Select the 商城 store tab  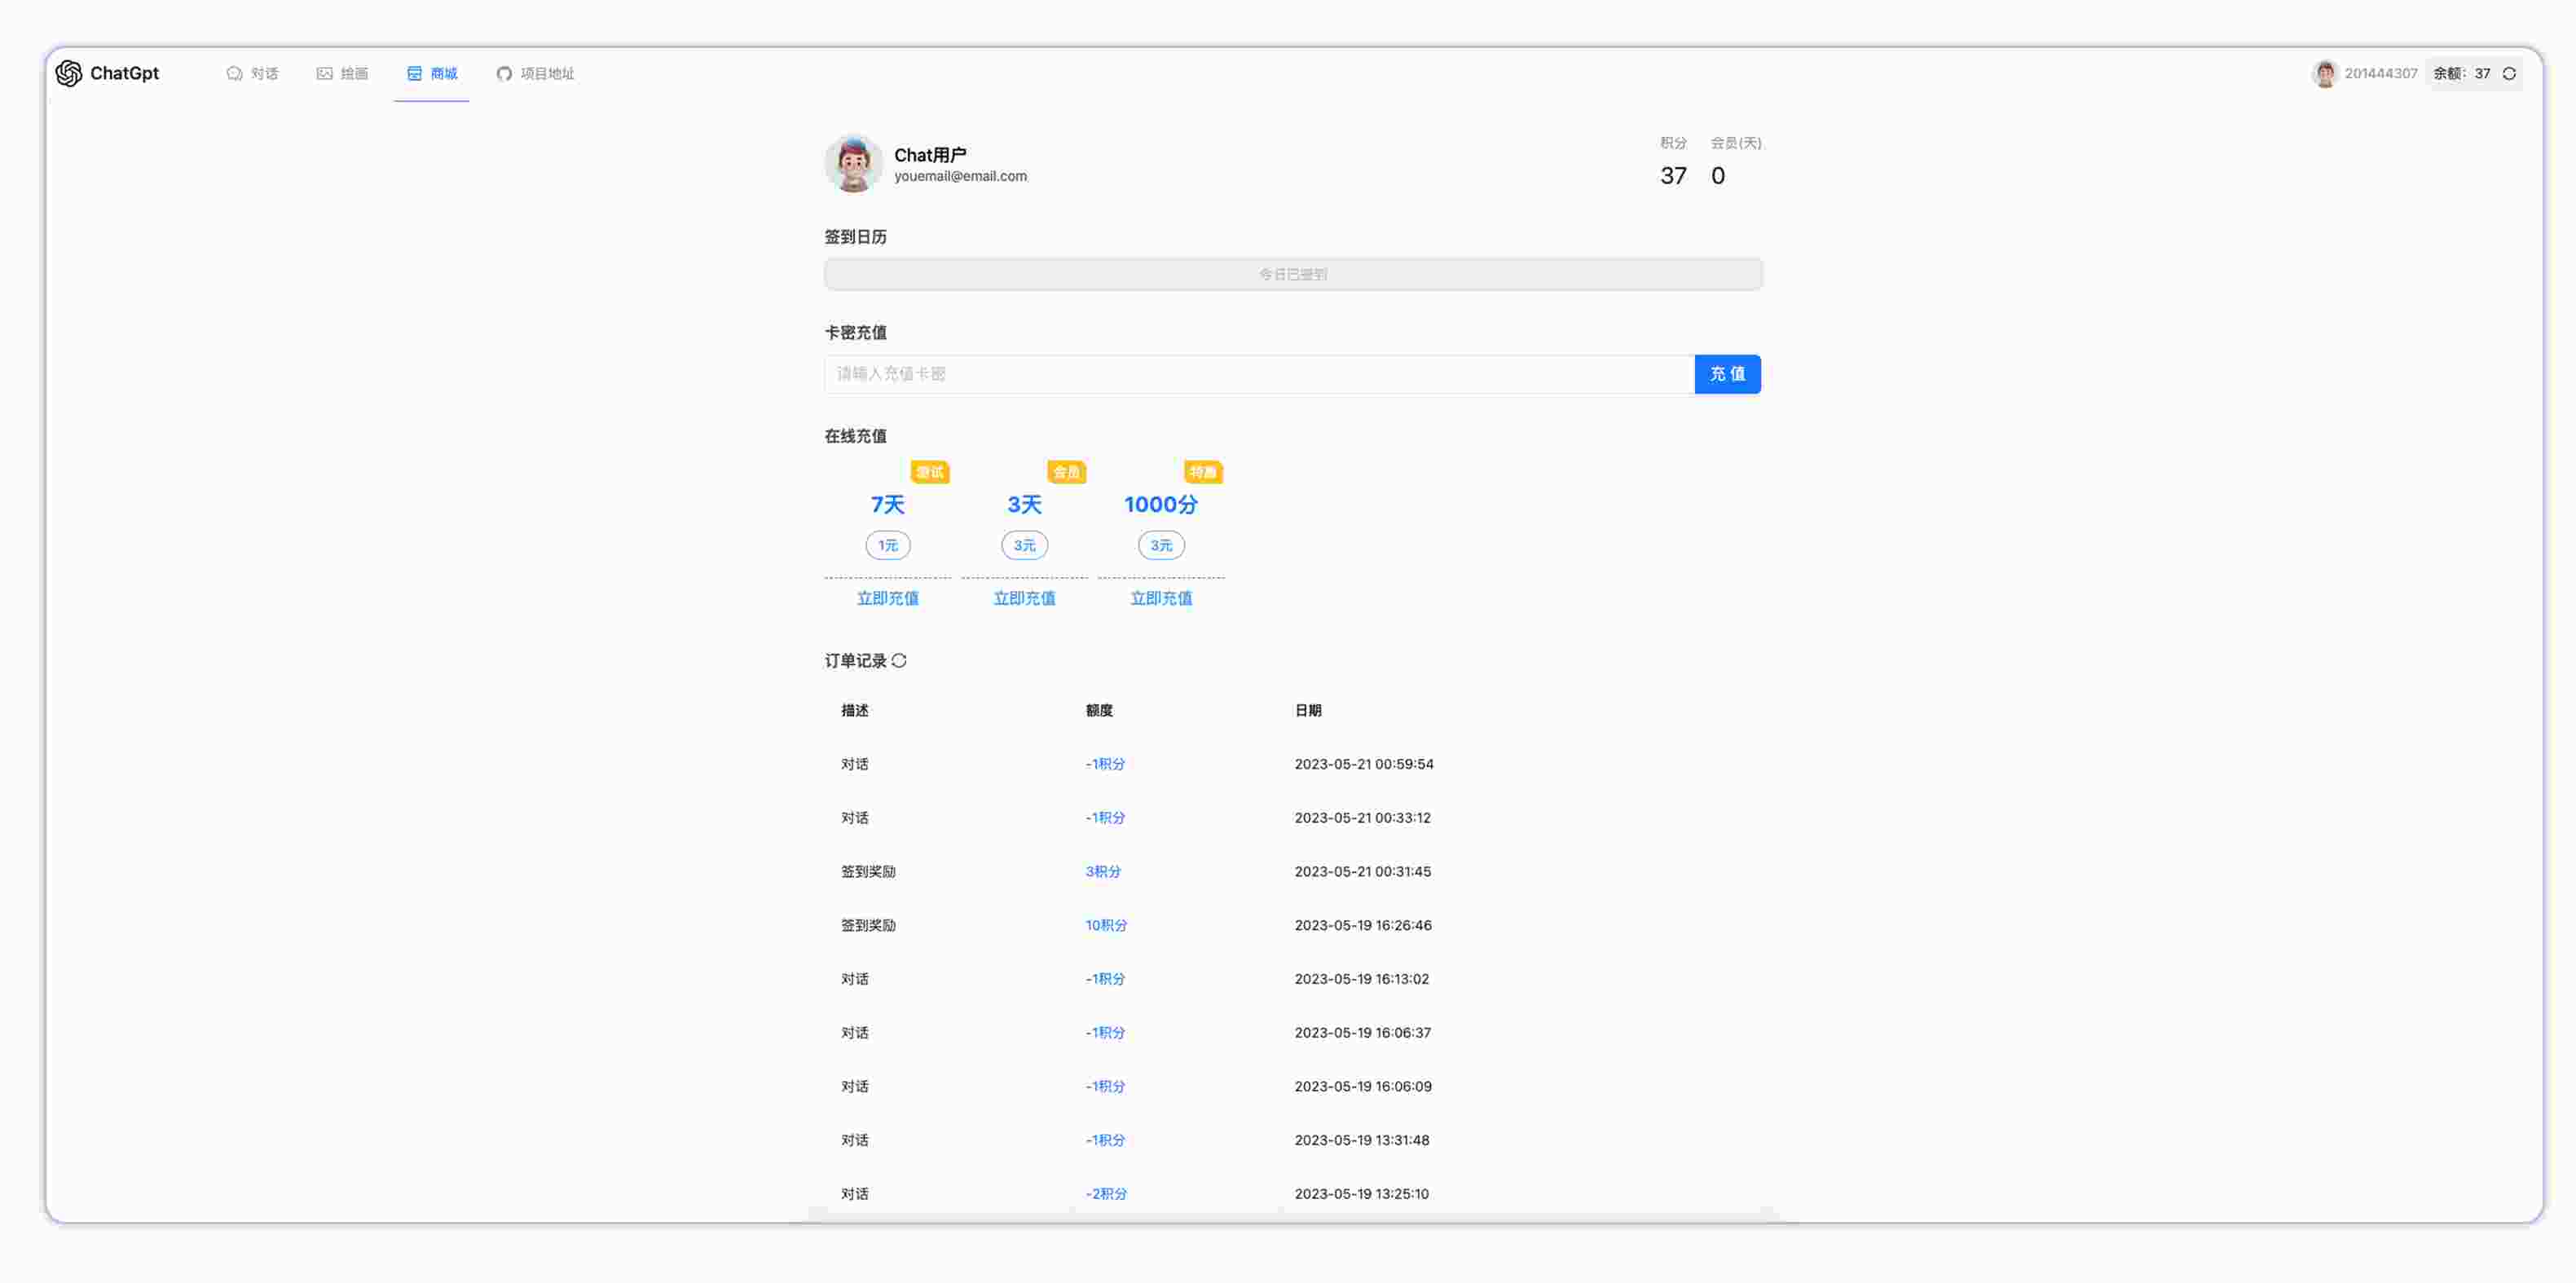tap(432, 73)
